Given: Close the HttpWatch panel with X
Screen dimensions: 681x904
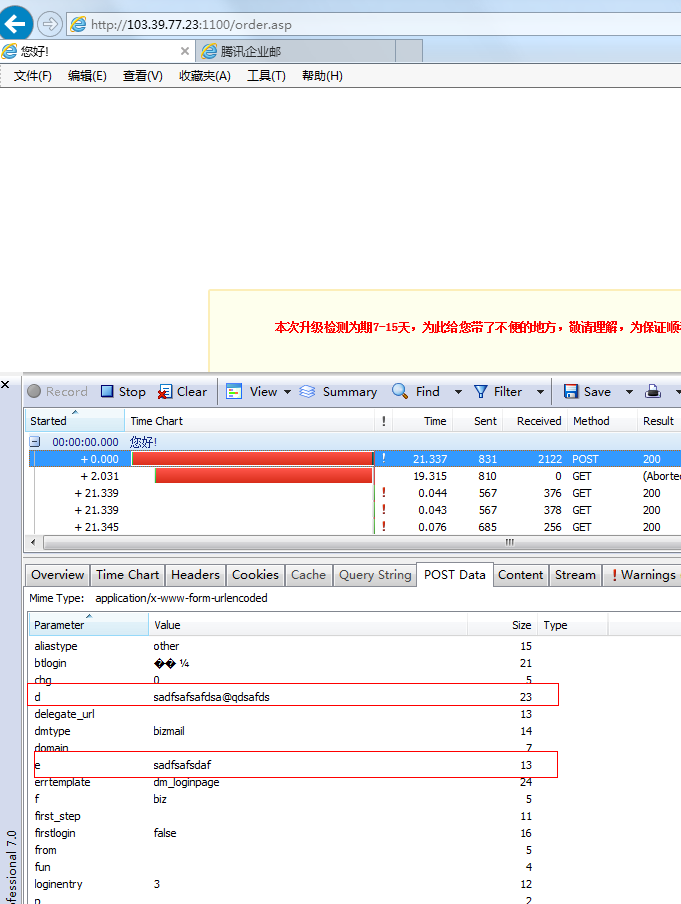Looking at the screenshot, I should [x=6, y=384].
